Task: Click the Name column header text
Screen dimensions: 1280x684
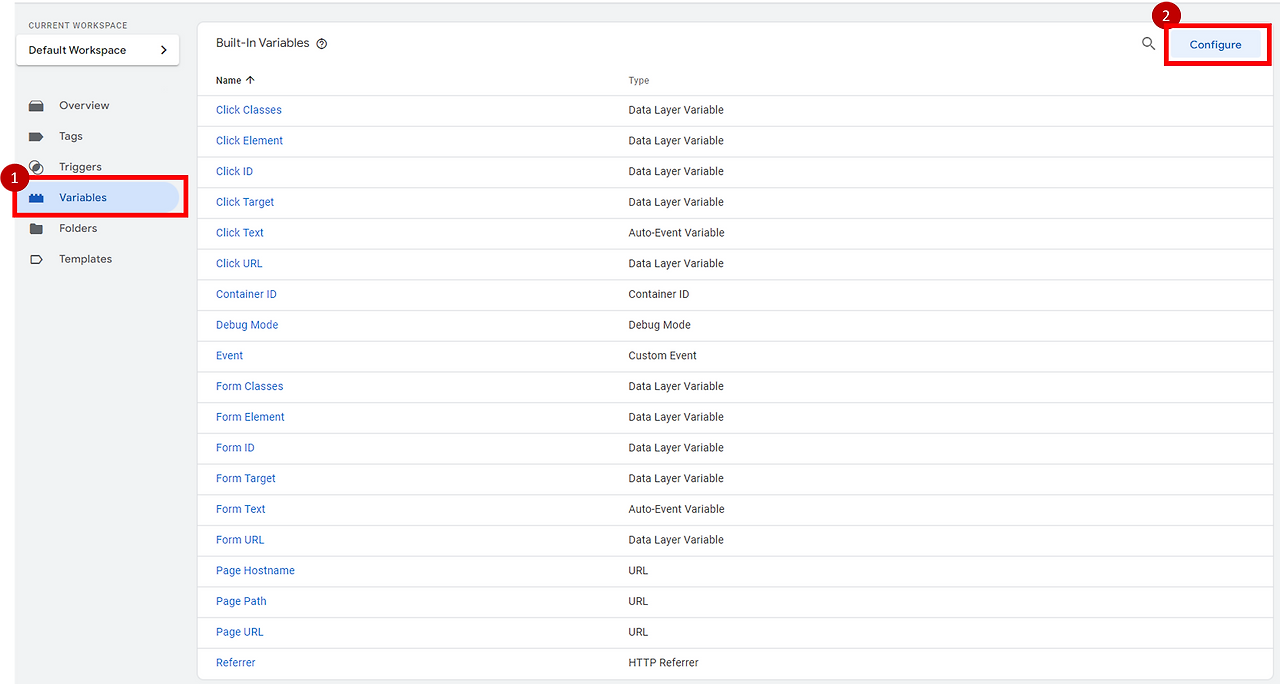Action: click(x=228, y=80)
